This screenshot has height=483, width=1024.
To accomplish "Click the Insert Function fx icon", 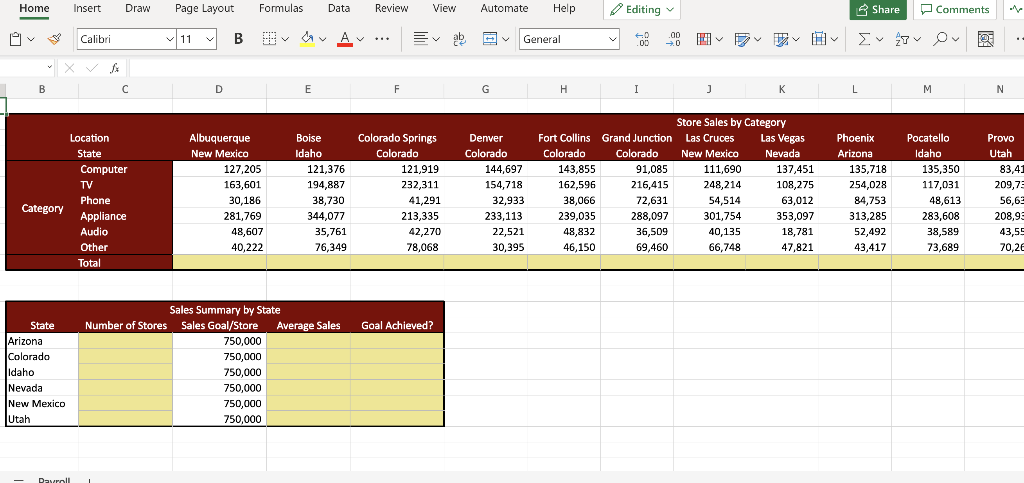I will pos(114,68).
